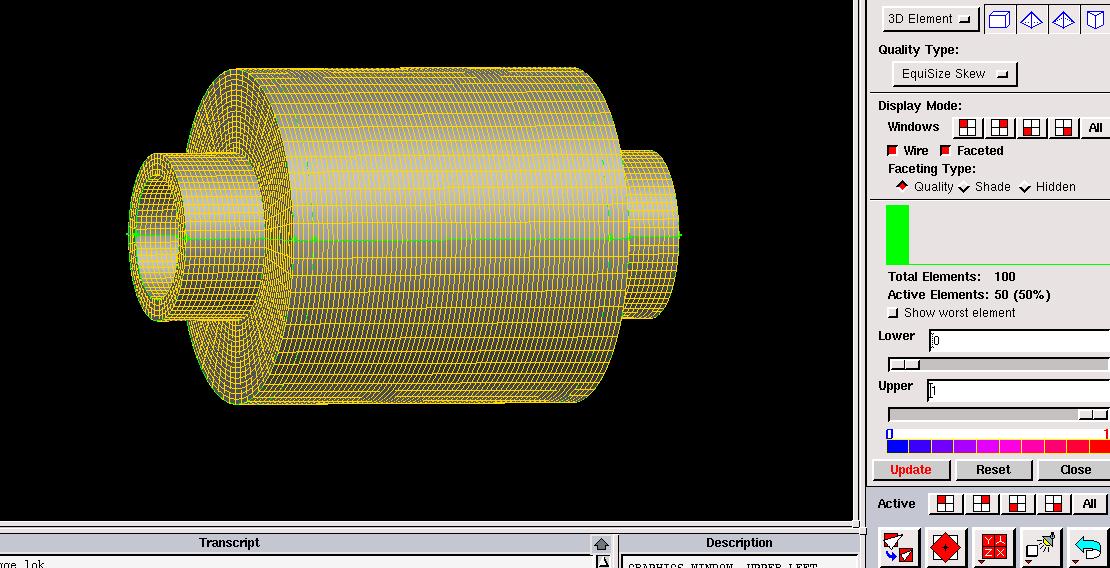Select the tetrahedron element type icon
Screen dimensions: 1110x568
click(1031, 20)
